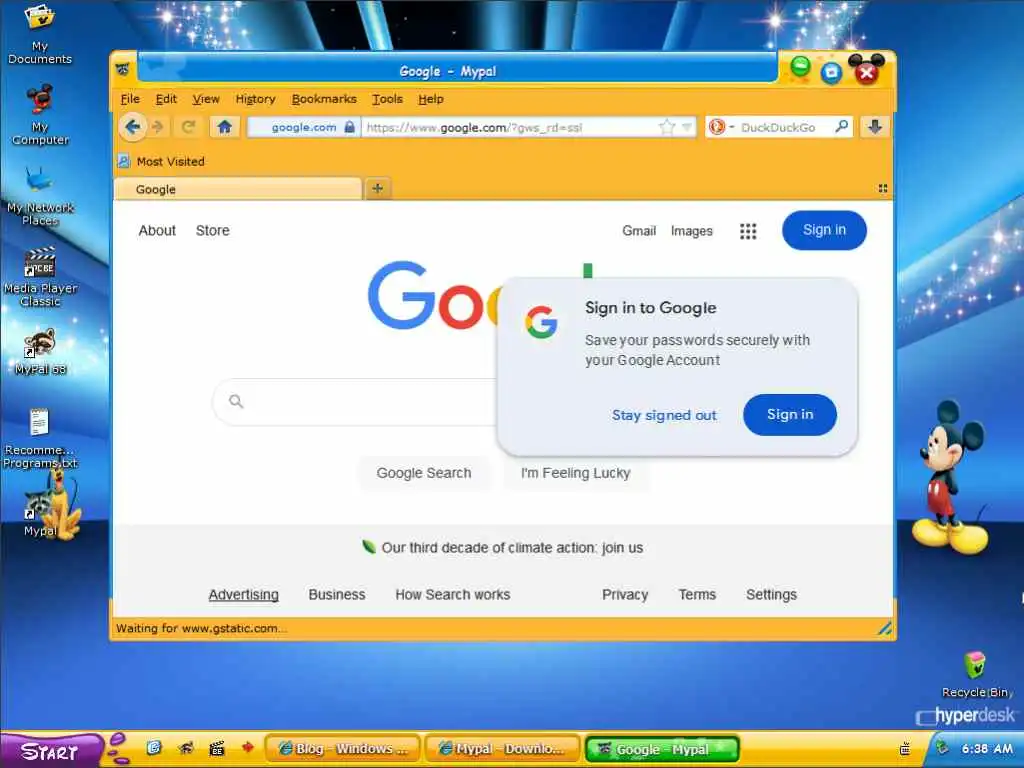Open the URL history dropdown arrow
The height and width of the screenshot is (768, 1024).
point(686,127)
